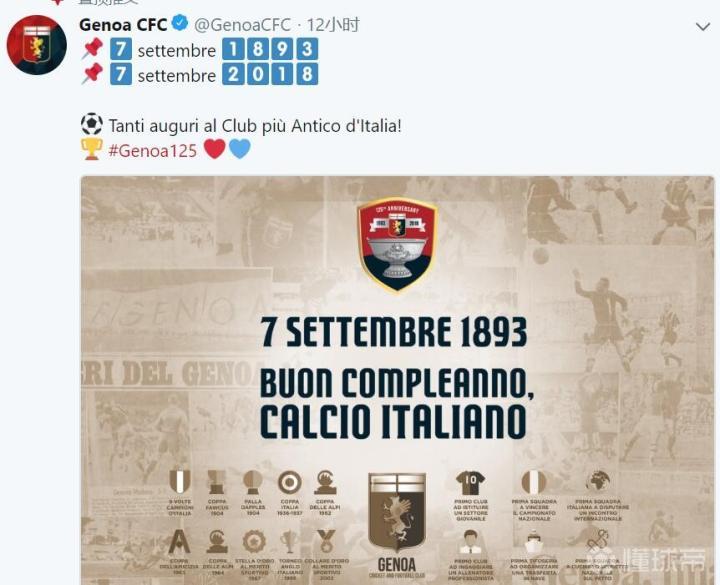Click the first red pushpin emoji
Viewport: 720px width, 585px height.
tap(92, 49)
